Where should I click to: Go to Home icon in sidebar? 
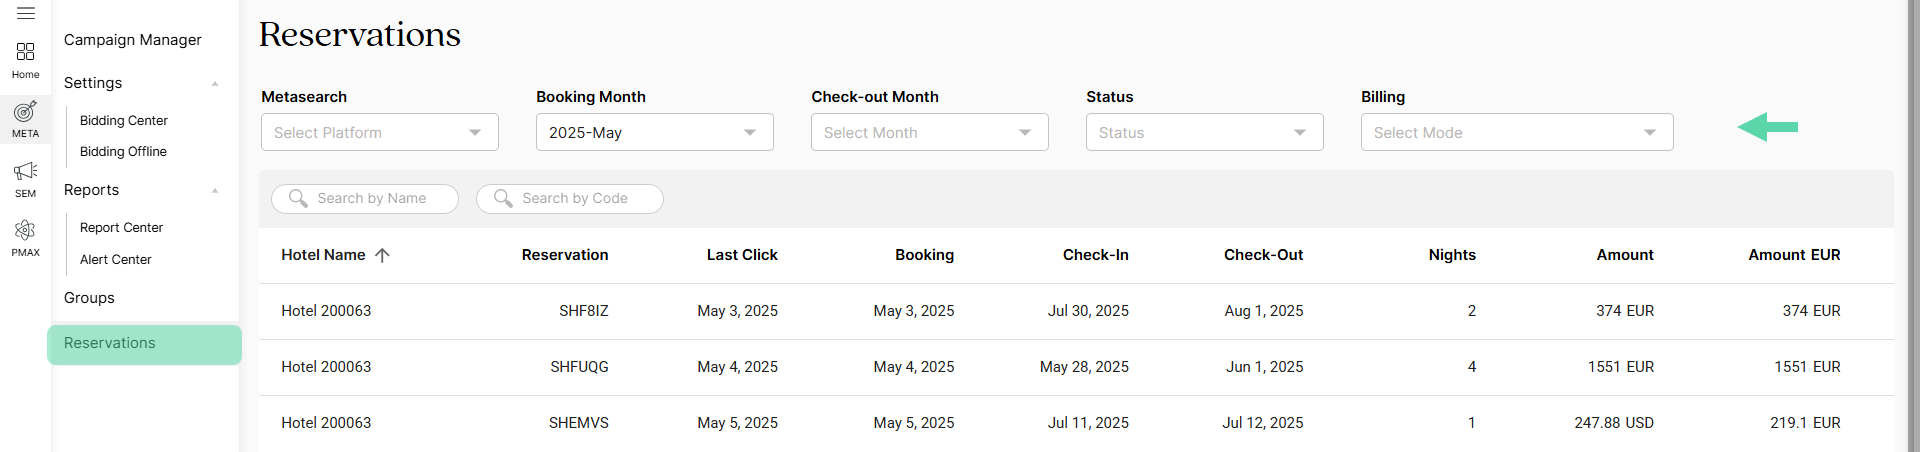click(x=26, y=51)
